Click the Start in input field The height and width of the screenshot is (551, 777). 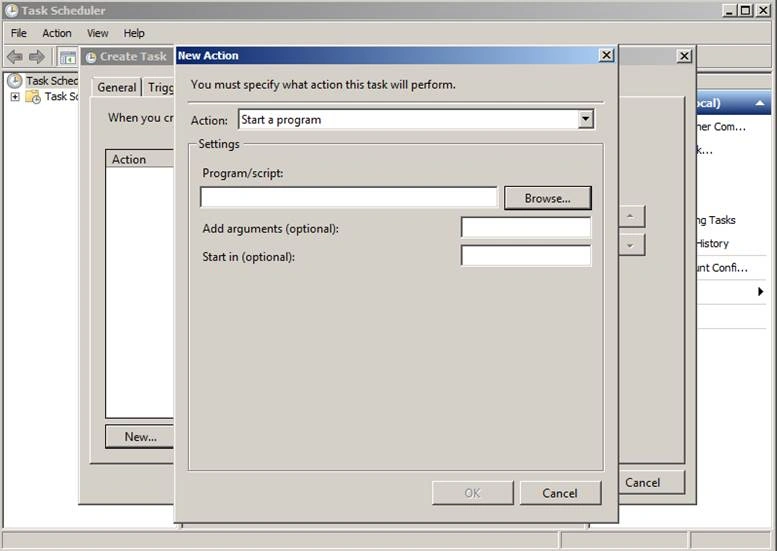[x=526, y=256]
